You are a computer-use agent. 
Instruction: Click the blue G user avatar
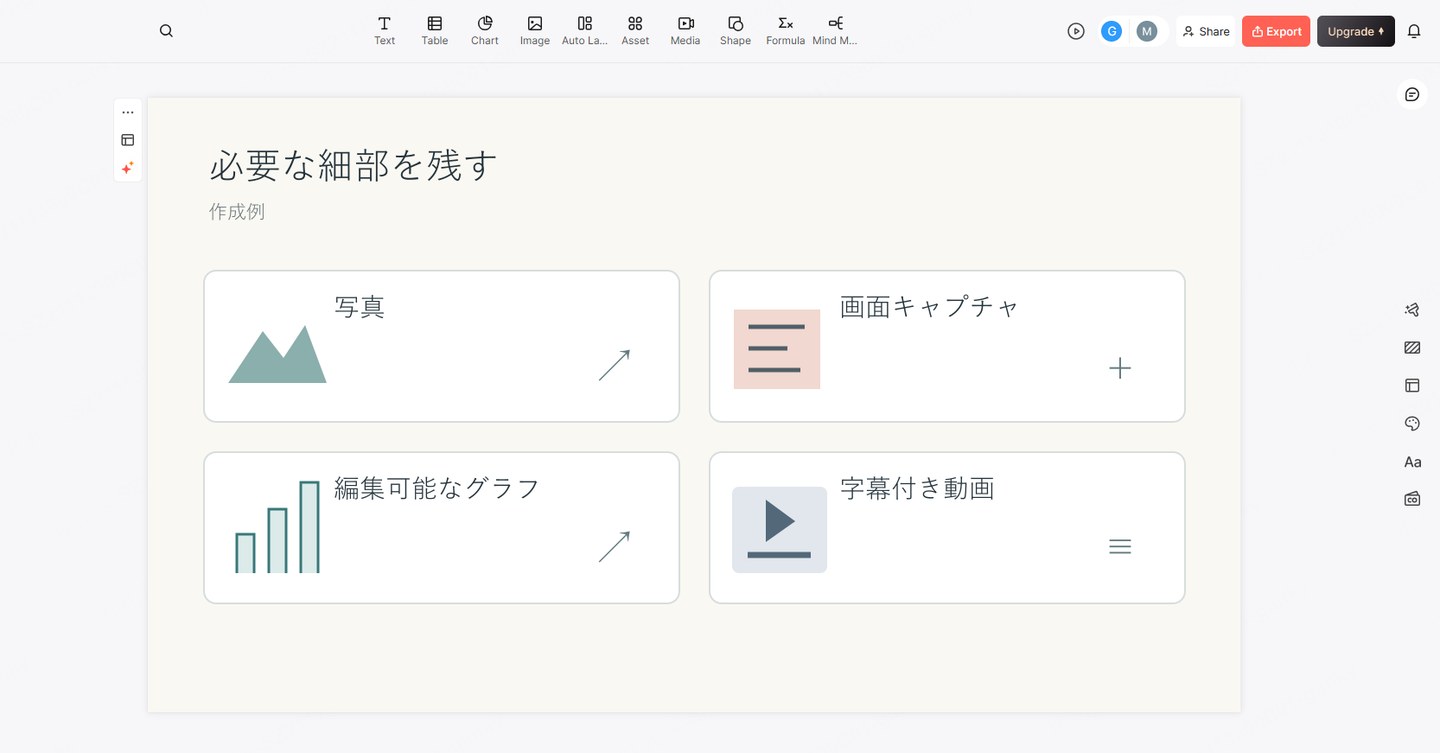(x=1111, y=31)
